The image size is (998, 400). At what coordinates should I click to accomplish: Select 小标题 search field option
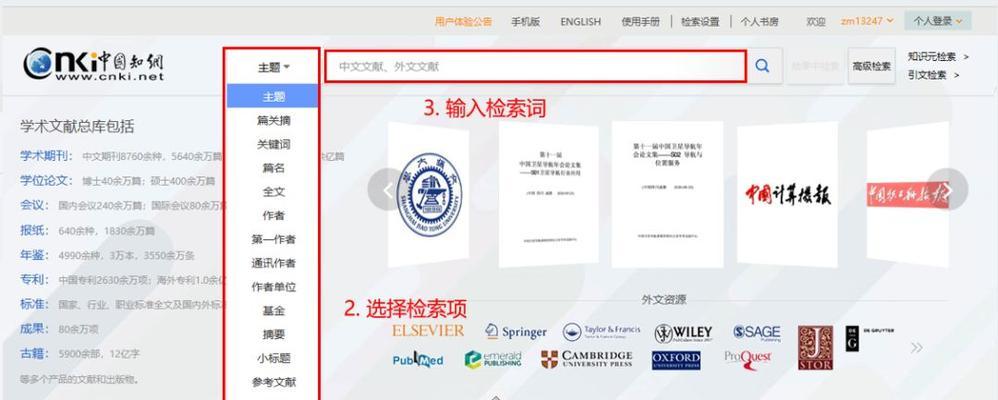coord(272,358)
